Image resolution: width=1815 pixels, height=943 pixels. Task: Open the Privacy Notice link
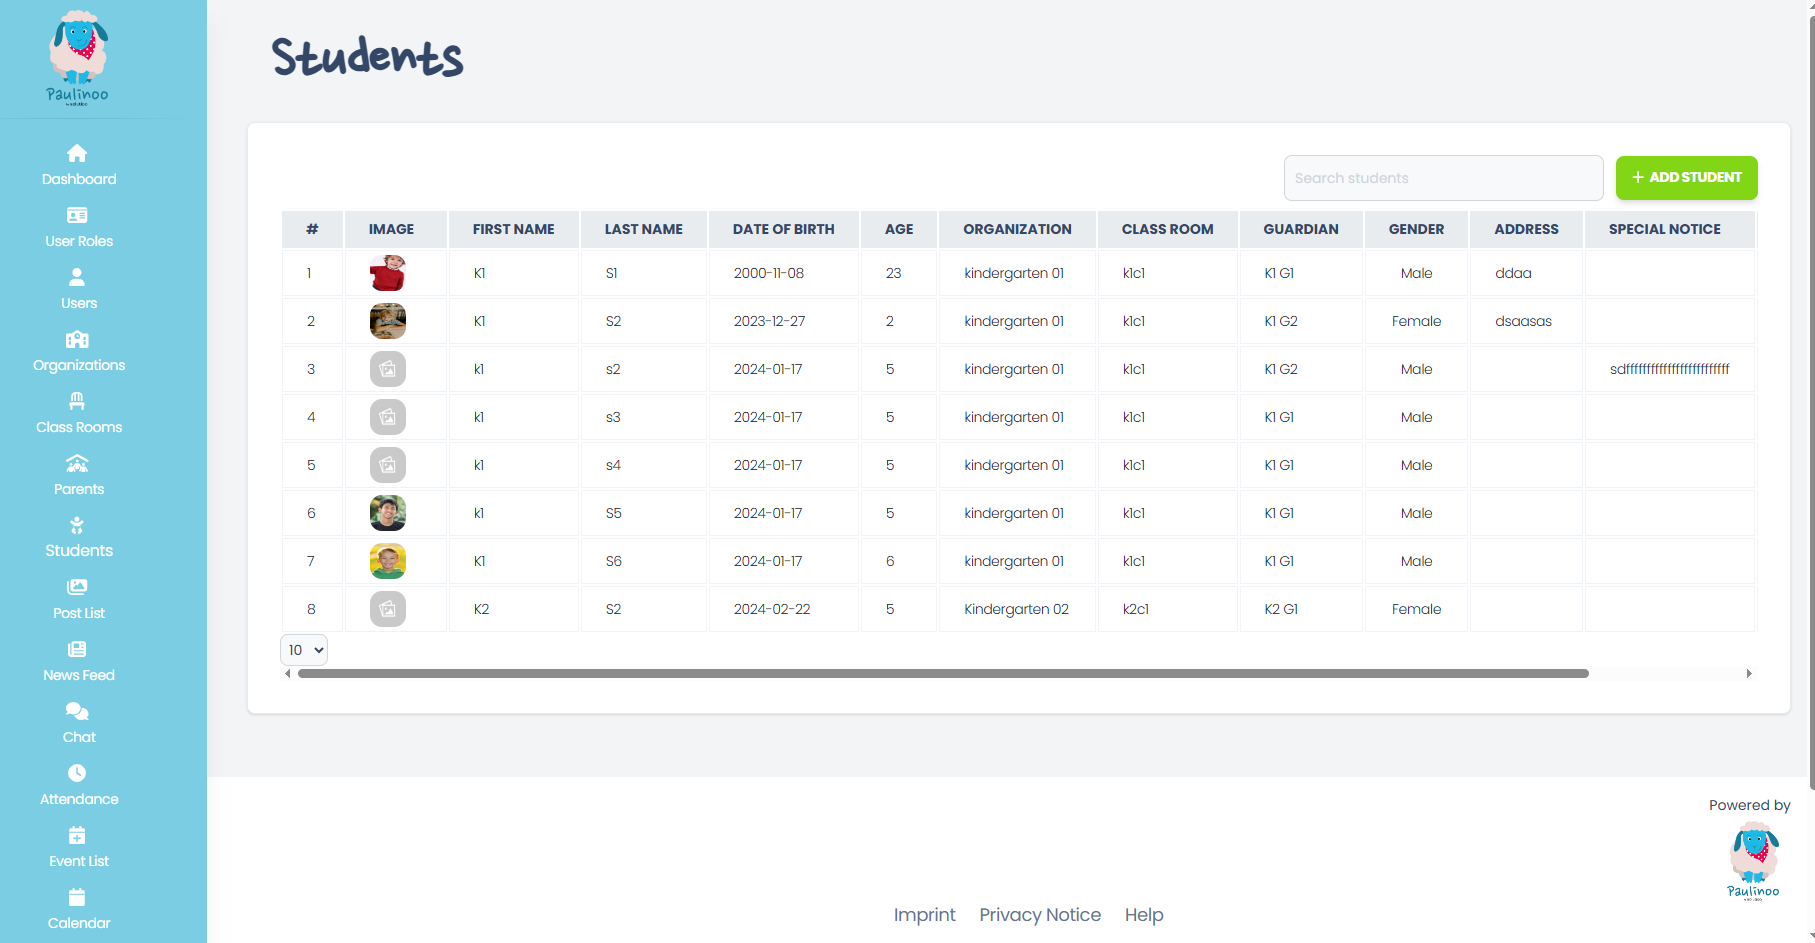click(x=1040, y=914)
